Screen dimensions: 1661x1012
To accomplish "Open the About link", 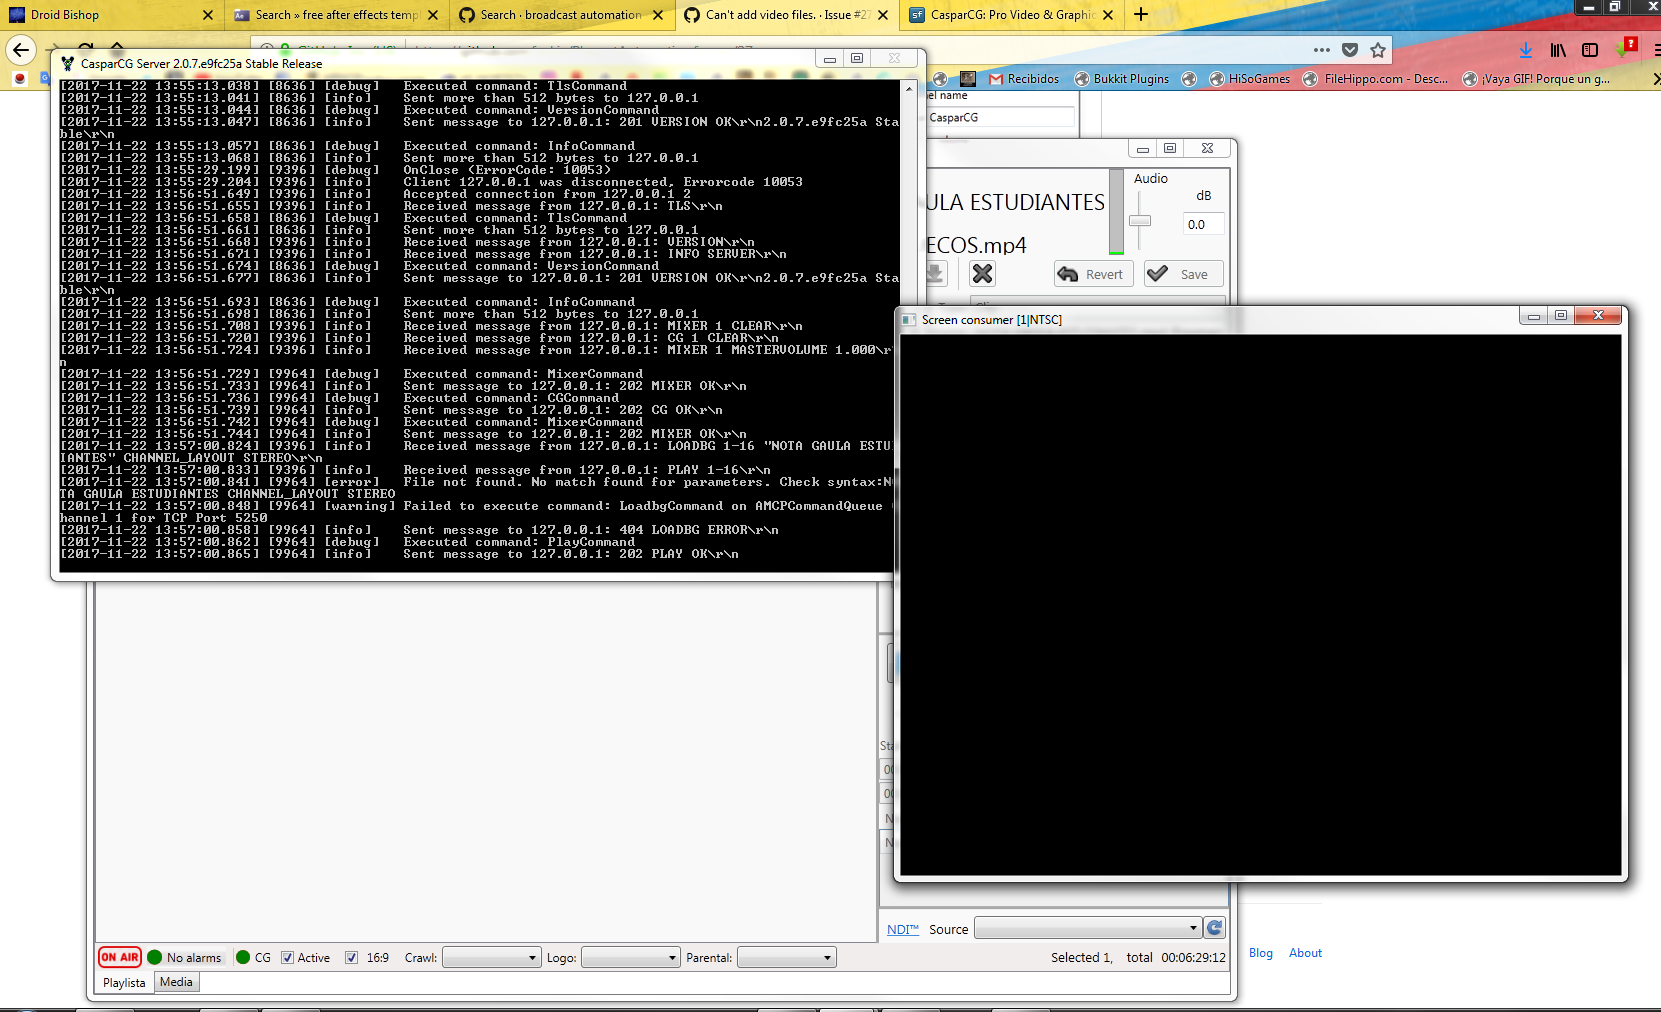I will click(x=1305, y=953).
